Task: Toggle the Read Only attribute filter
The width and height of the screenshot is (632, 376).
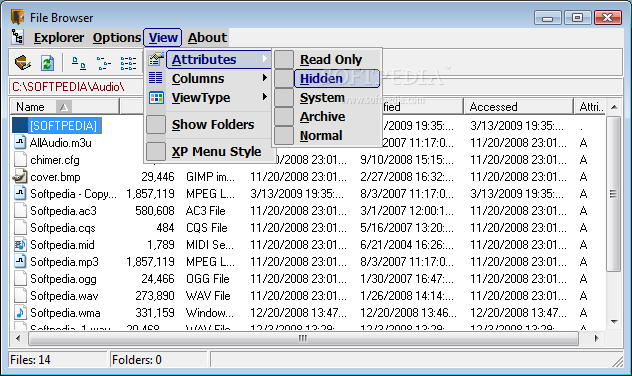Action: tap(327, 60)
